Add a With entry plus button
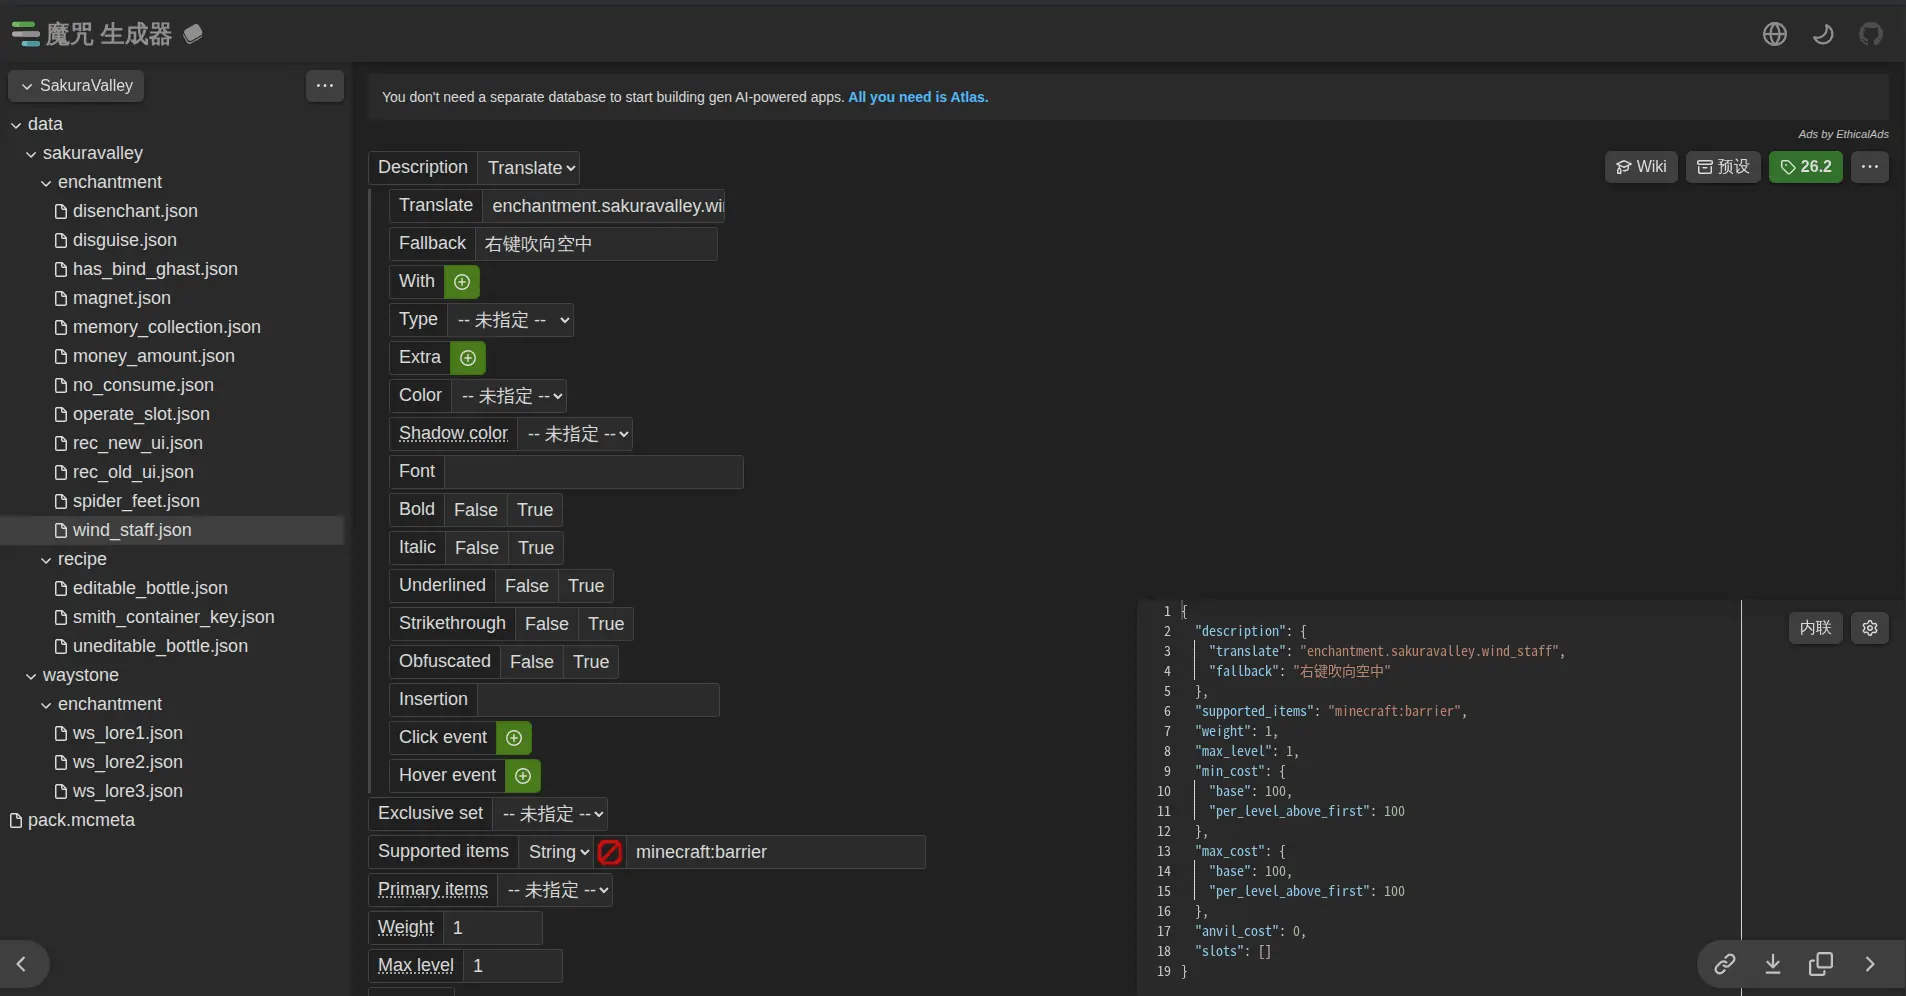Image resolution: width=1906 pixels, height=996 pixels. tap(462, 282)
